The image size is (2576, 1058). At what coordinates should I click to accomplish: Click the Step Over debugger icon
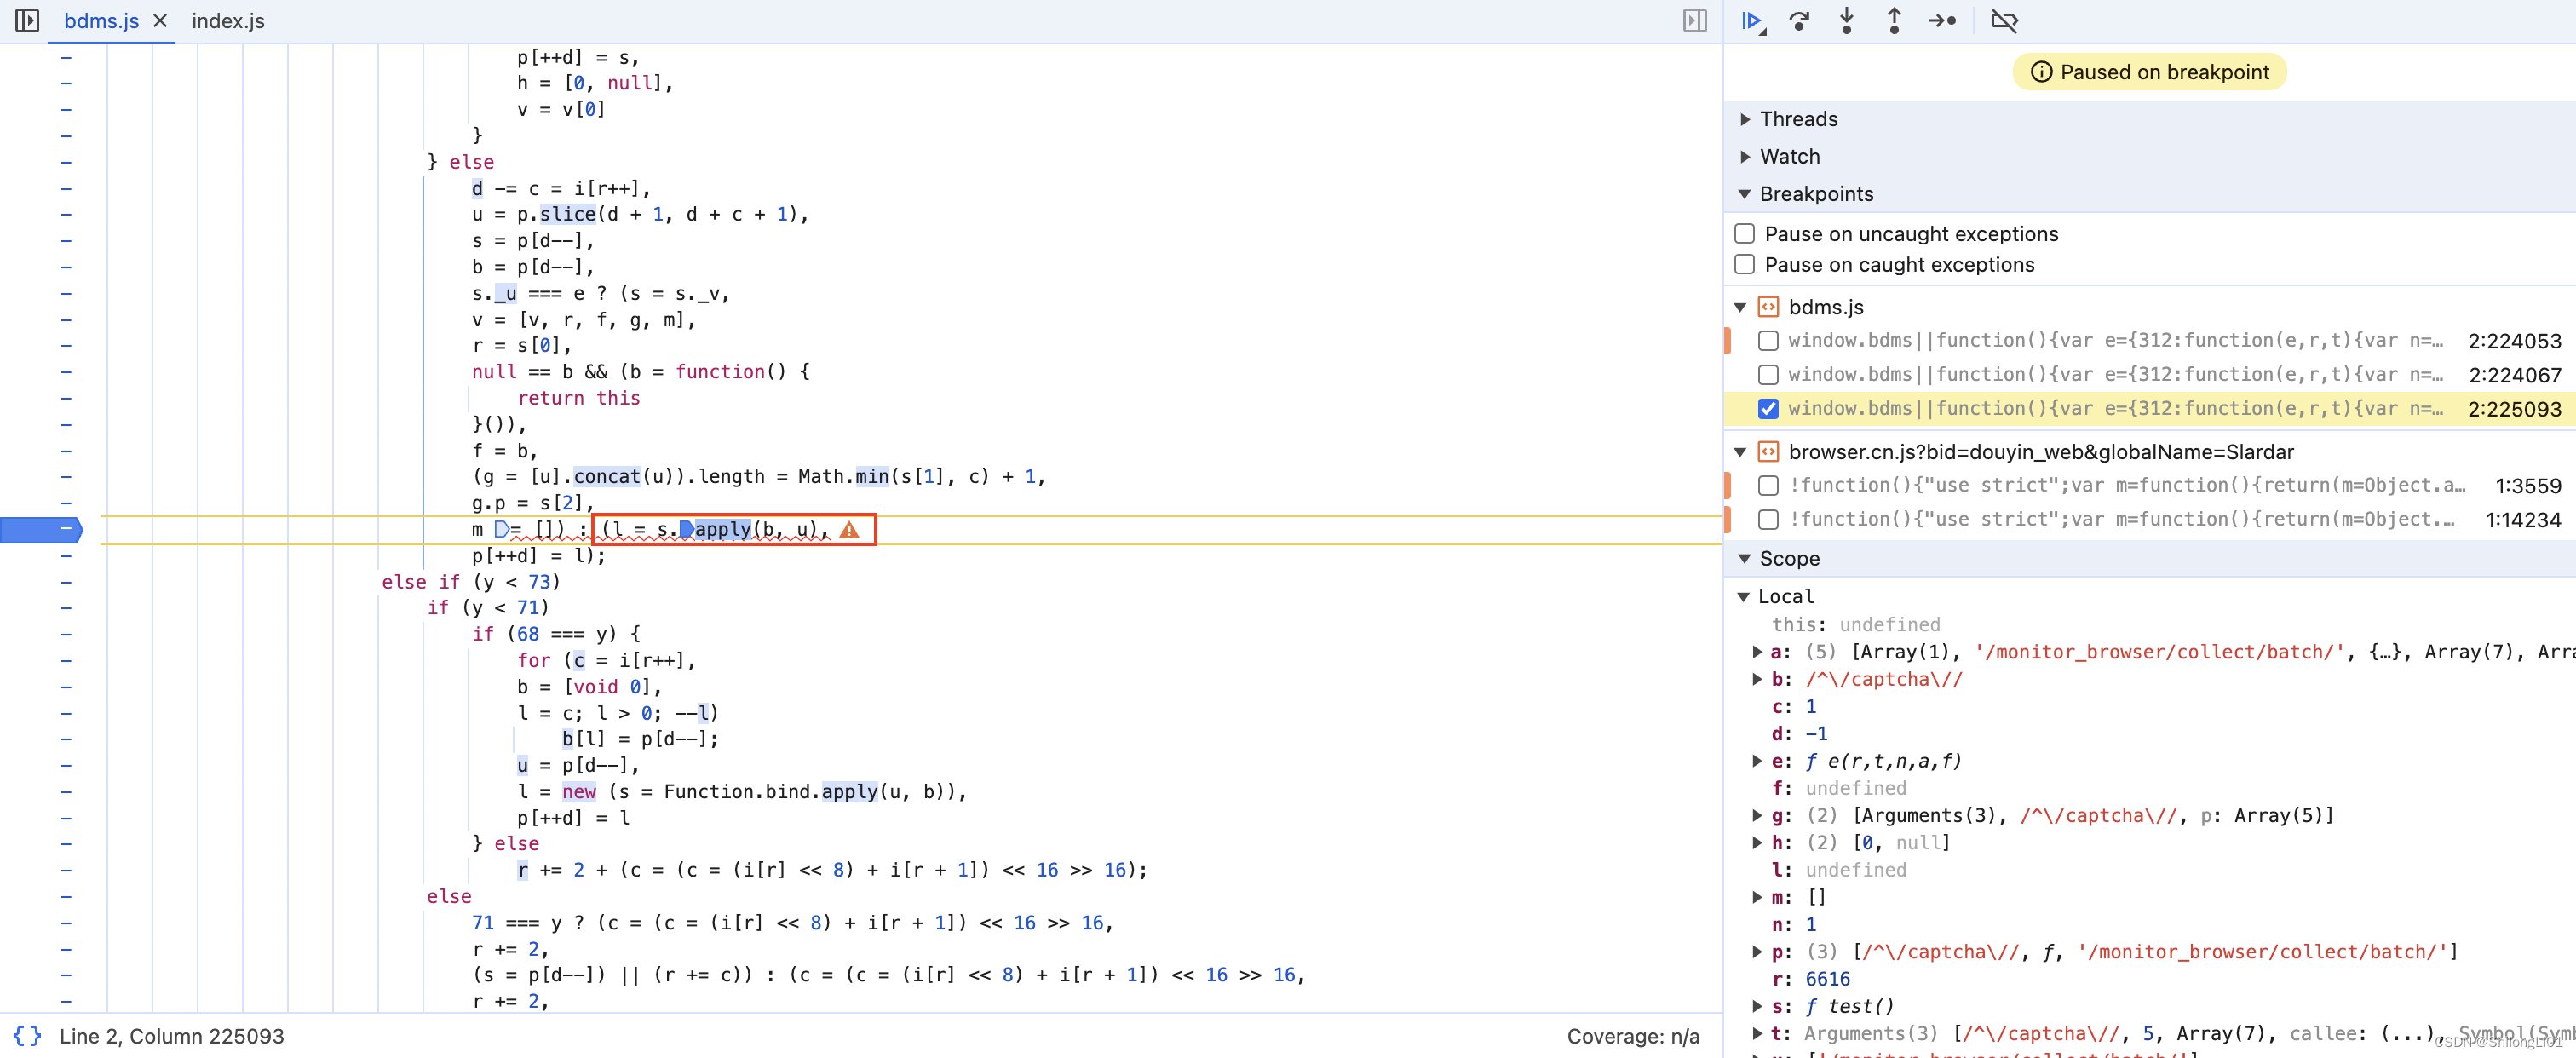click(1799, 20)
